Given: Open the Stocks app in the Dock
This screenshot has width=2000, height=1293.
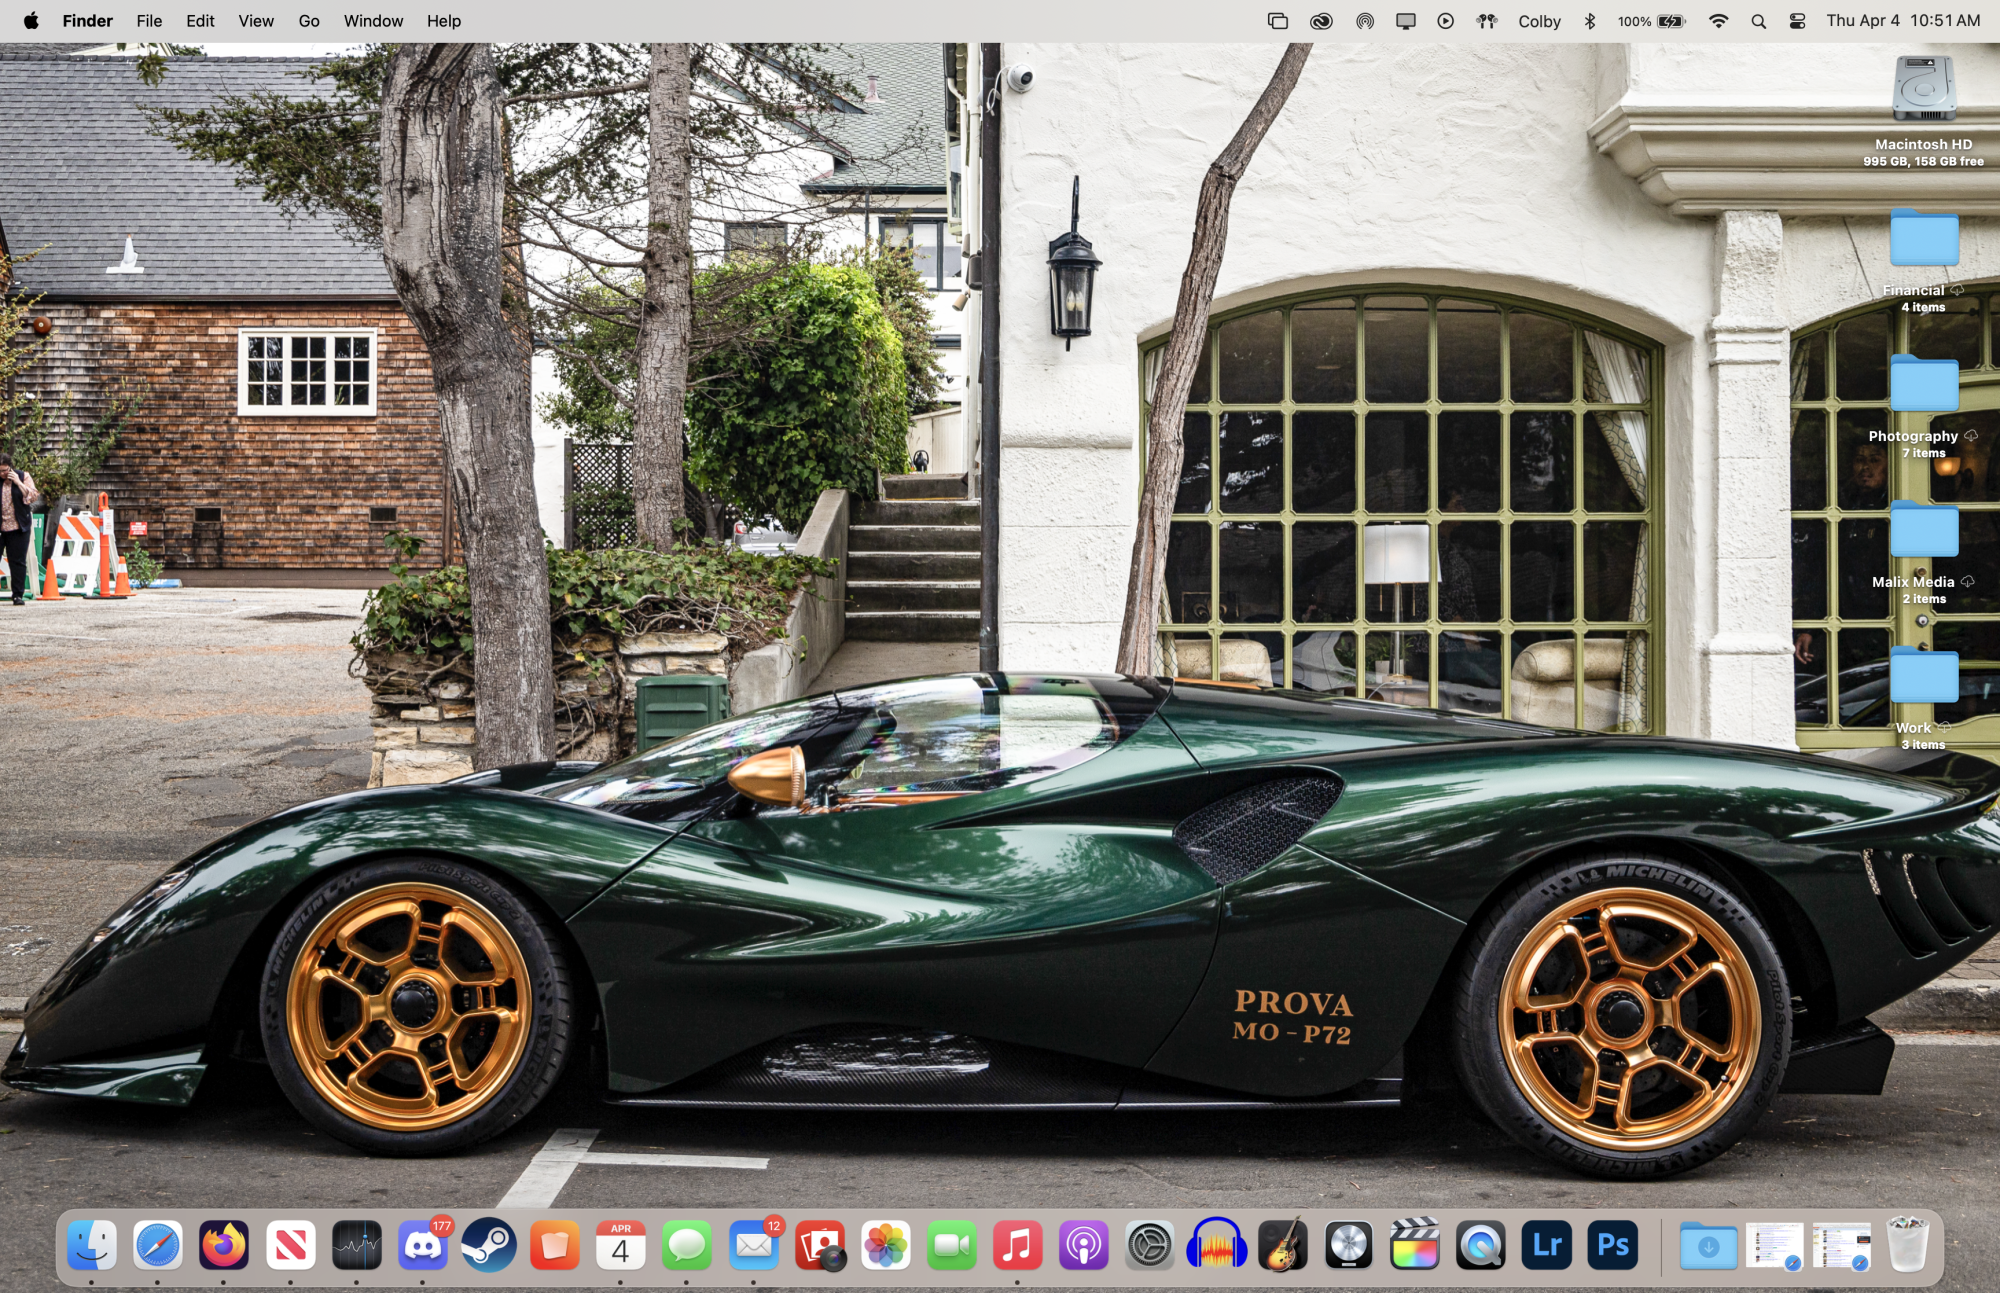Looking at the screenshot, I should point(357,1245).
